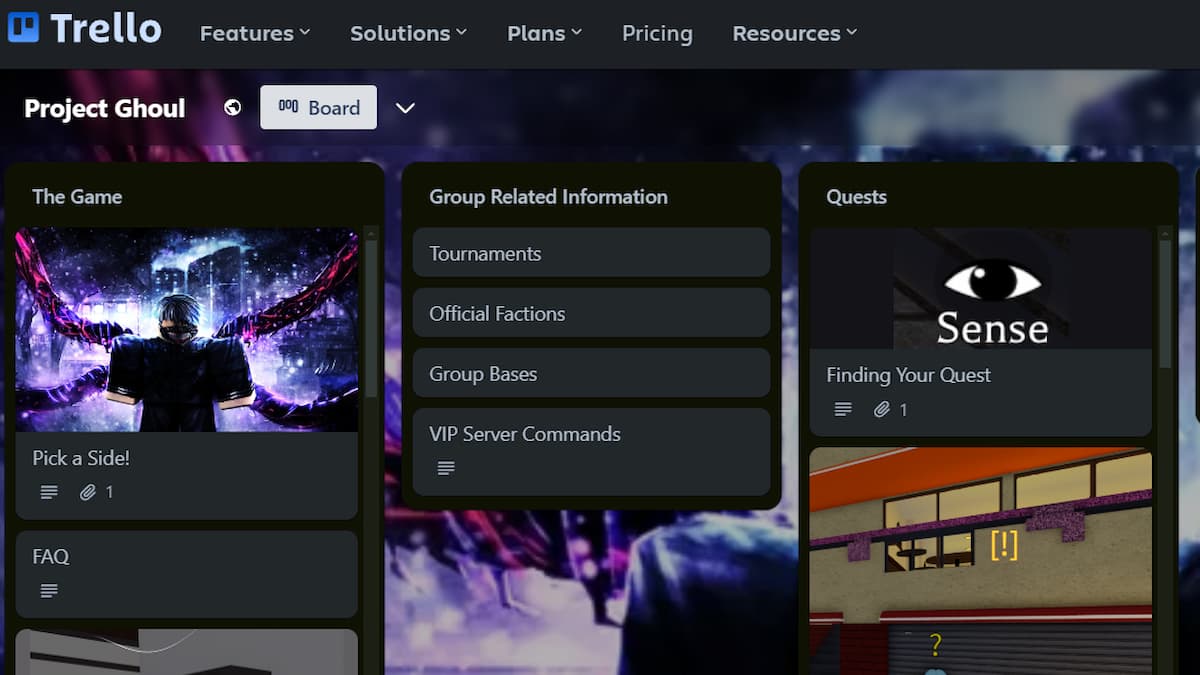Image resolution: width=1200 pixels, height=675 pixels.
Task: Click description icon on FAQ card
Action: coord(48,591)
